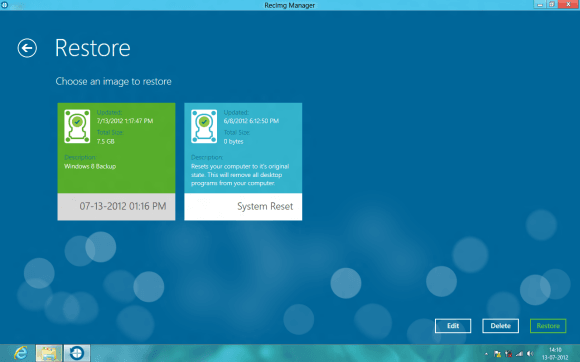
Task: Show hidden tray icons arrow
Action: 486,354
